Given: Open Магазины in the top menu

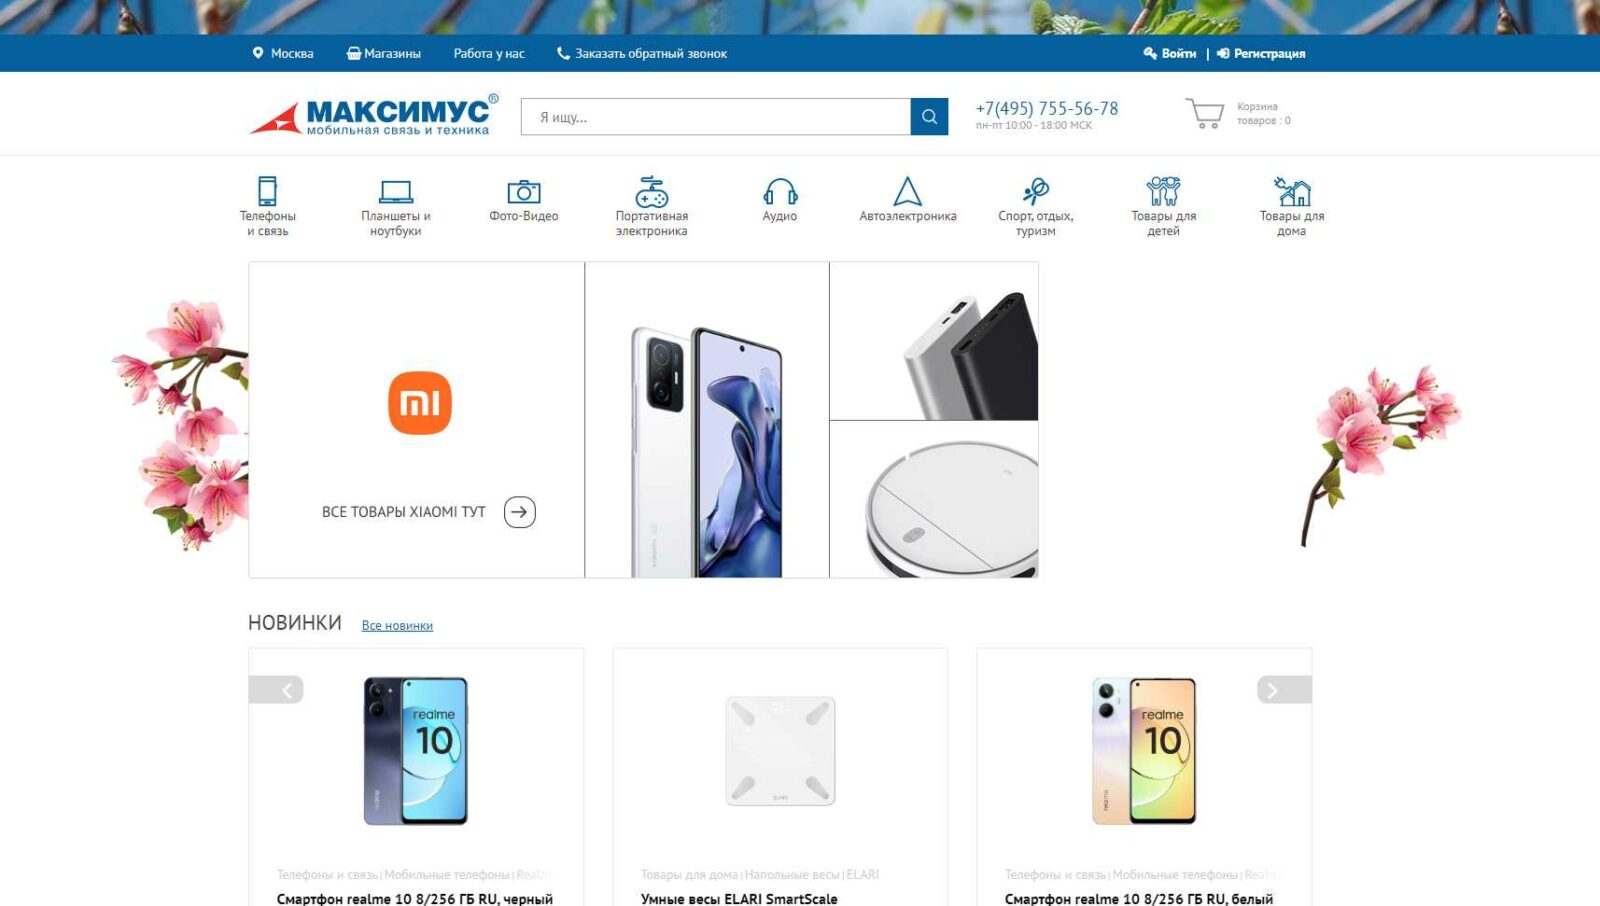Looking at the screenshot, I should tap(384, 53).
